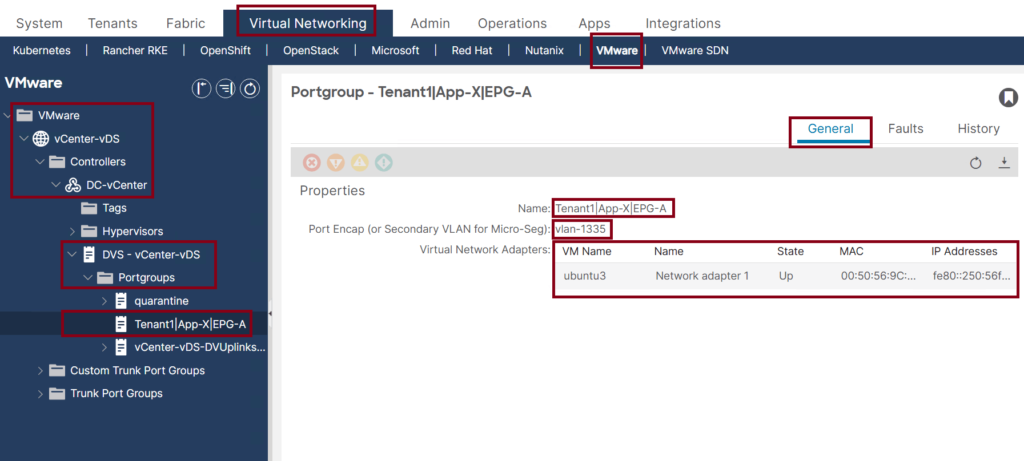The height and width of the screenshot is (461, 1024).
Task: Collapse the root VMware tree node
Action: coord(7,116)
